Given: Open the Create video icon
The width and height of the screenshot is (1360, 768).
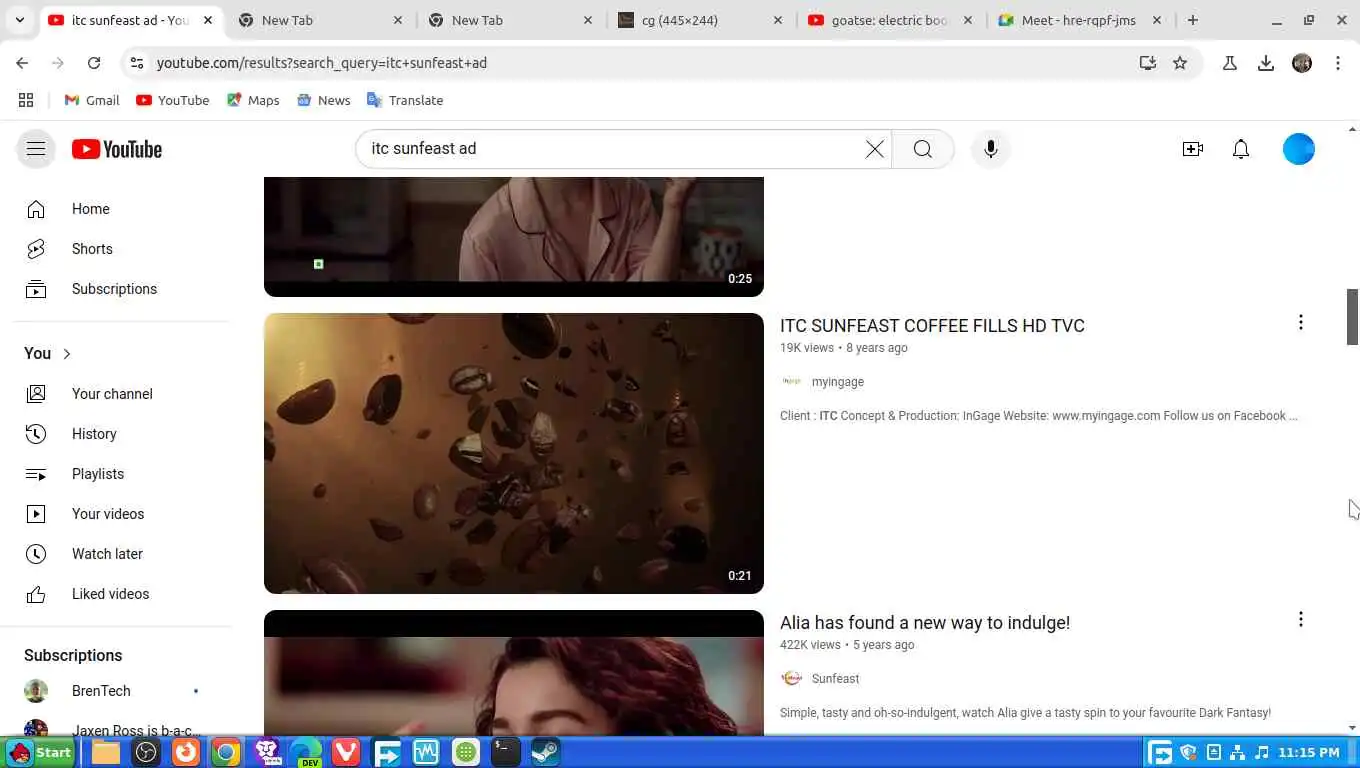Looking at the screenshot, I should pos(1192,149).
